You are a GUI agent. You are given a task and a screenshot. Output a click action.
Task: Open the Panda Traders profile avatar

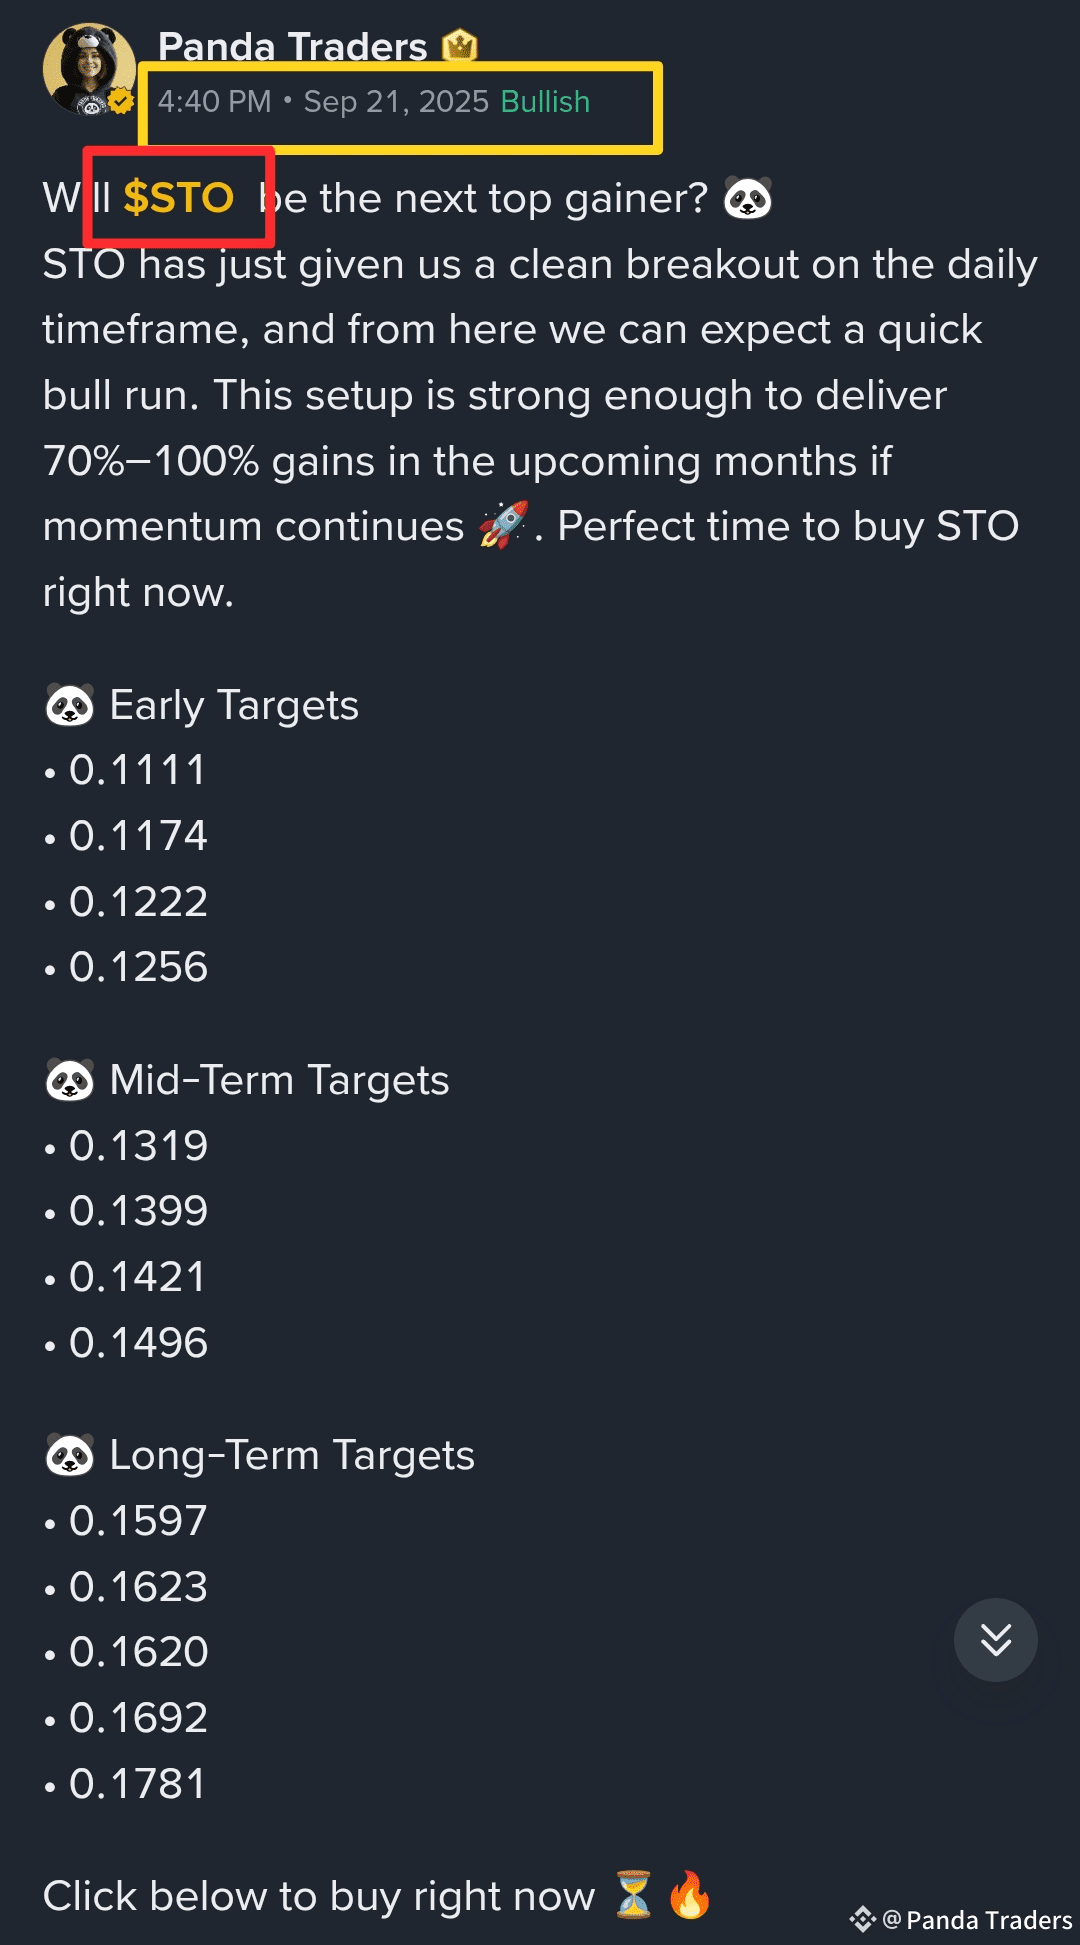point(88,68)
